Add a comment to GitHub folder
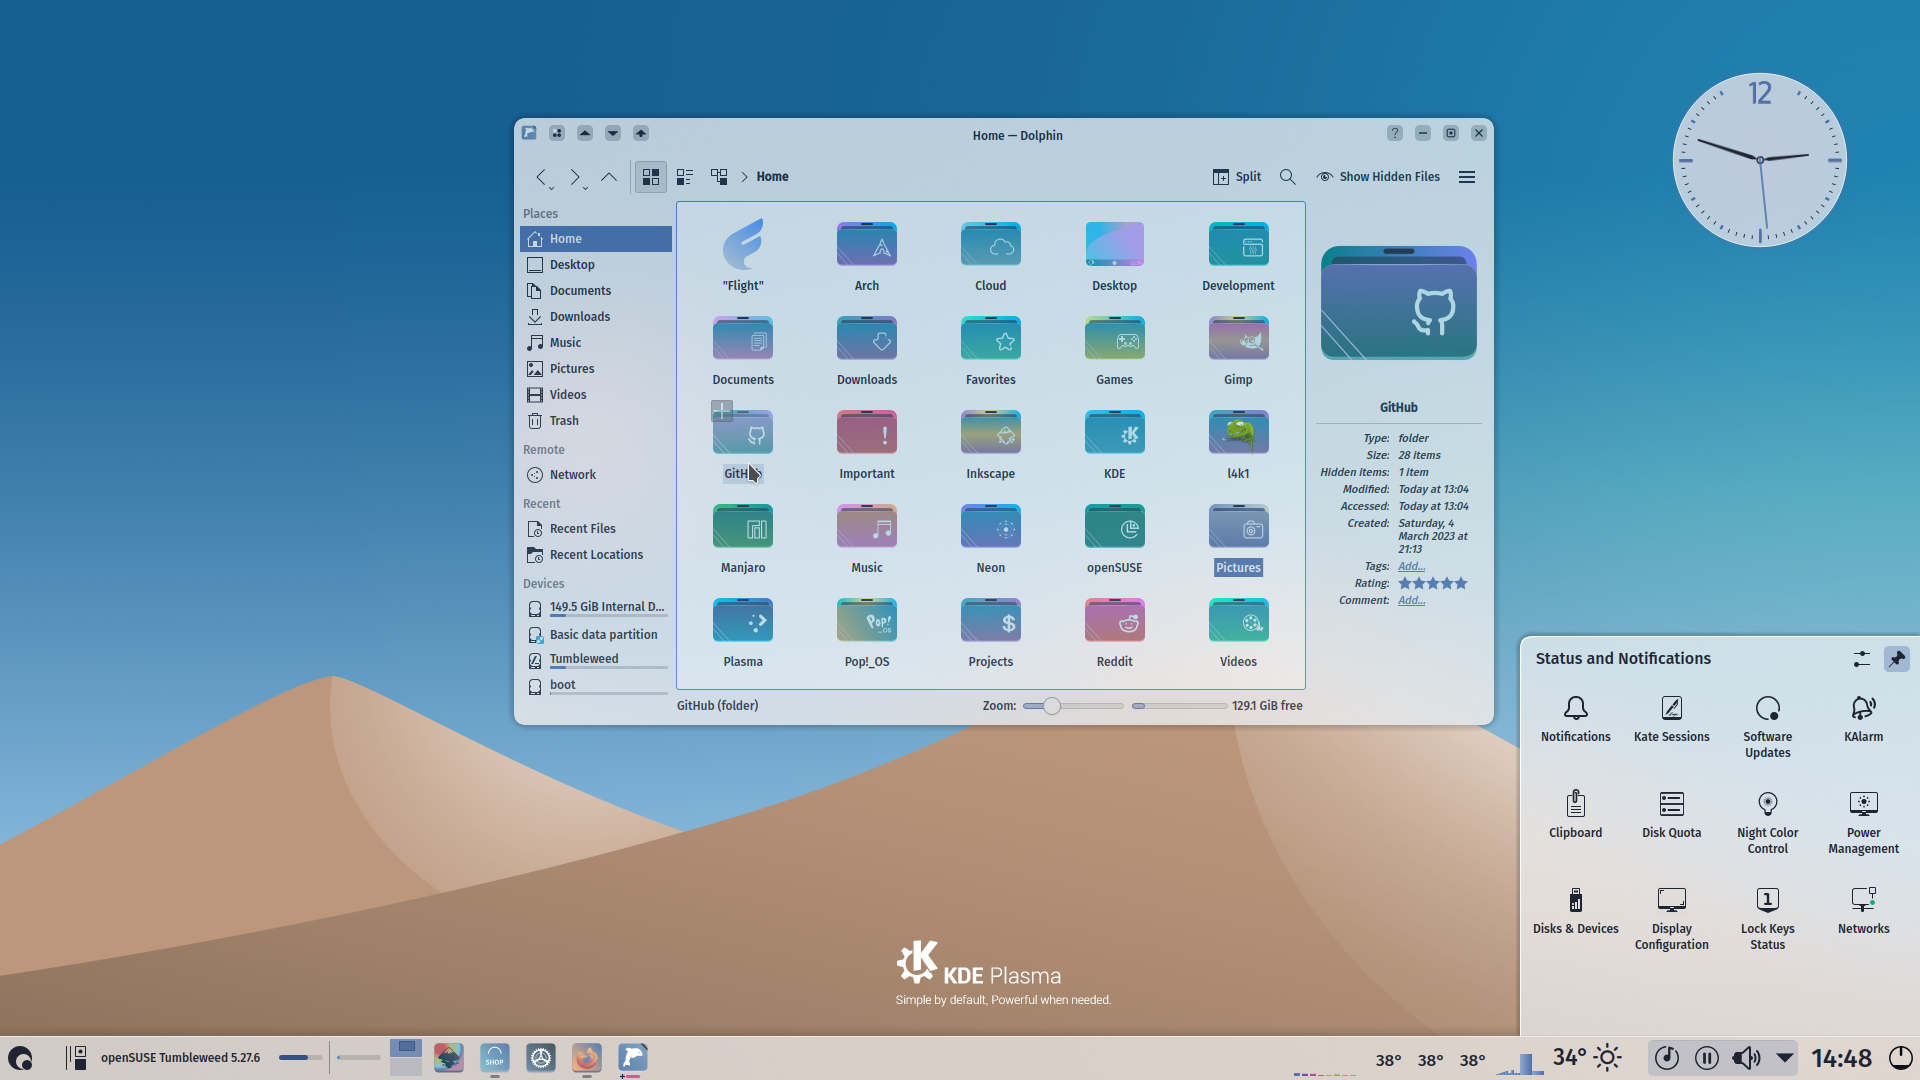1920x1080 pixels. point(1411,600)
